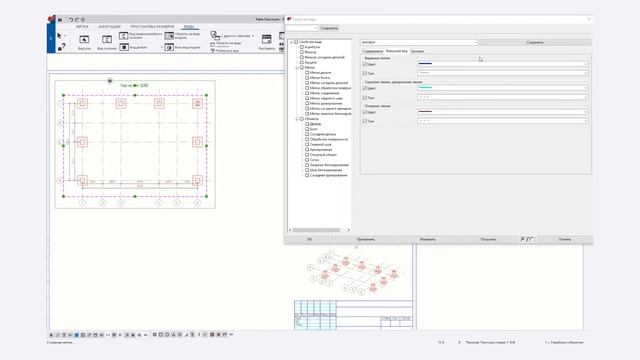Click Вид криволинейного сечения ribbon icon
The width and height of the screenshot is (640, 360).
coord(124,36)
